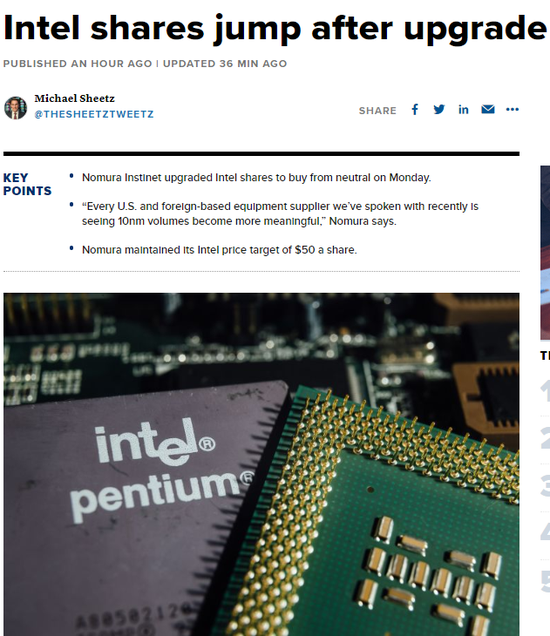Image resolution: width=550 pixels, height=636 pixels.
Task: Click the Intel Pentium chip article image
Action: pos(261,464)
